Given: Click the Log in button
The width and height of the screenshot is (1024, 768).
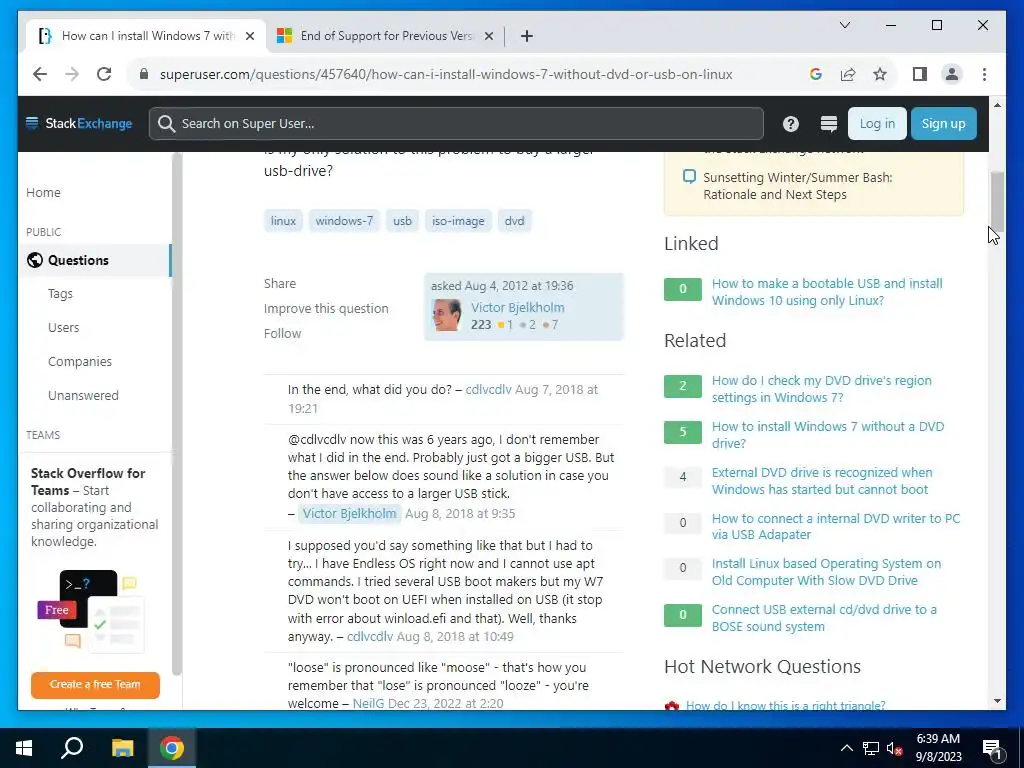Looking at the screenshot, I should click(x=877, y=123).
